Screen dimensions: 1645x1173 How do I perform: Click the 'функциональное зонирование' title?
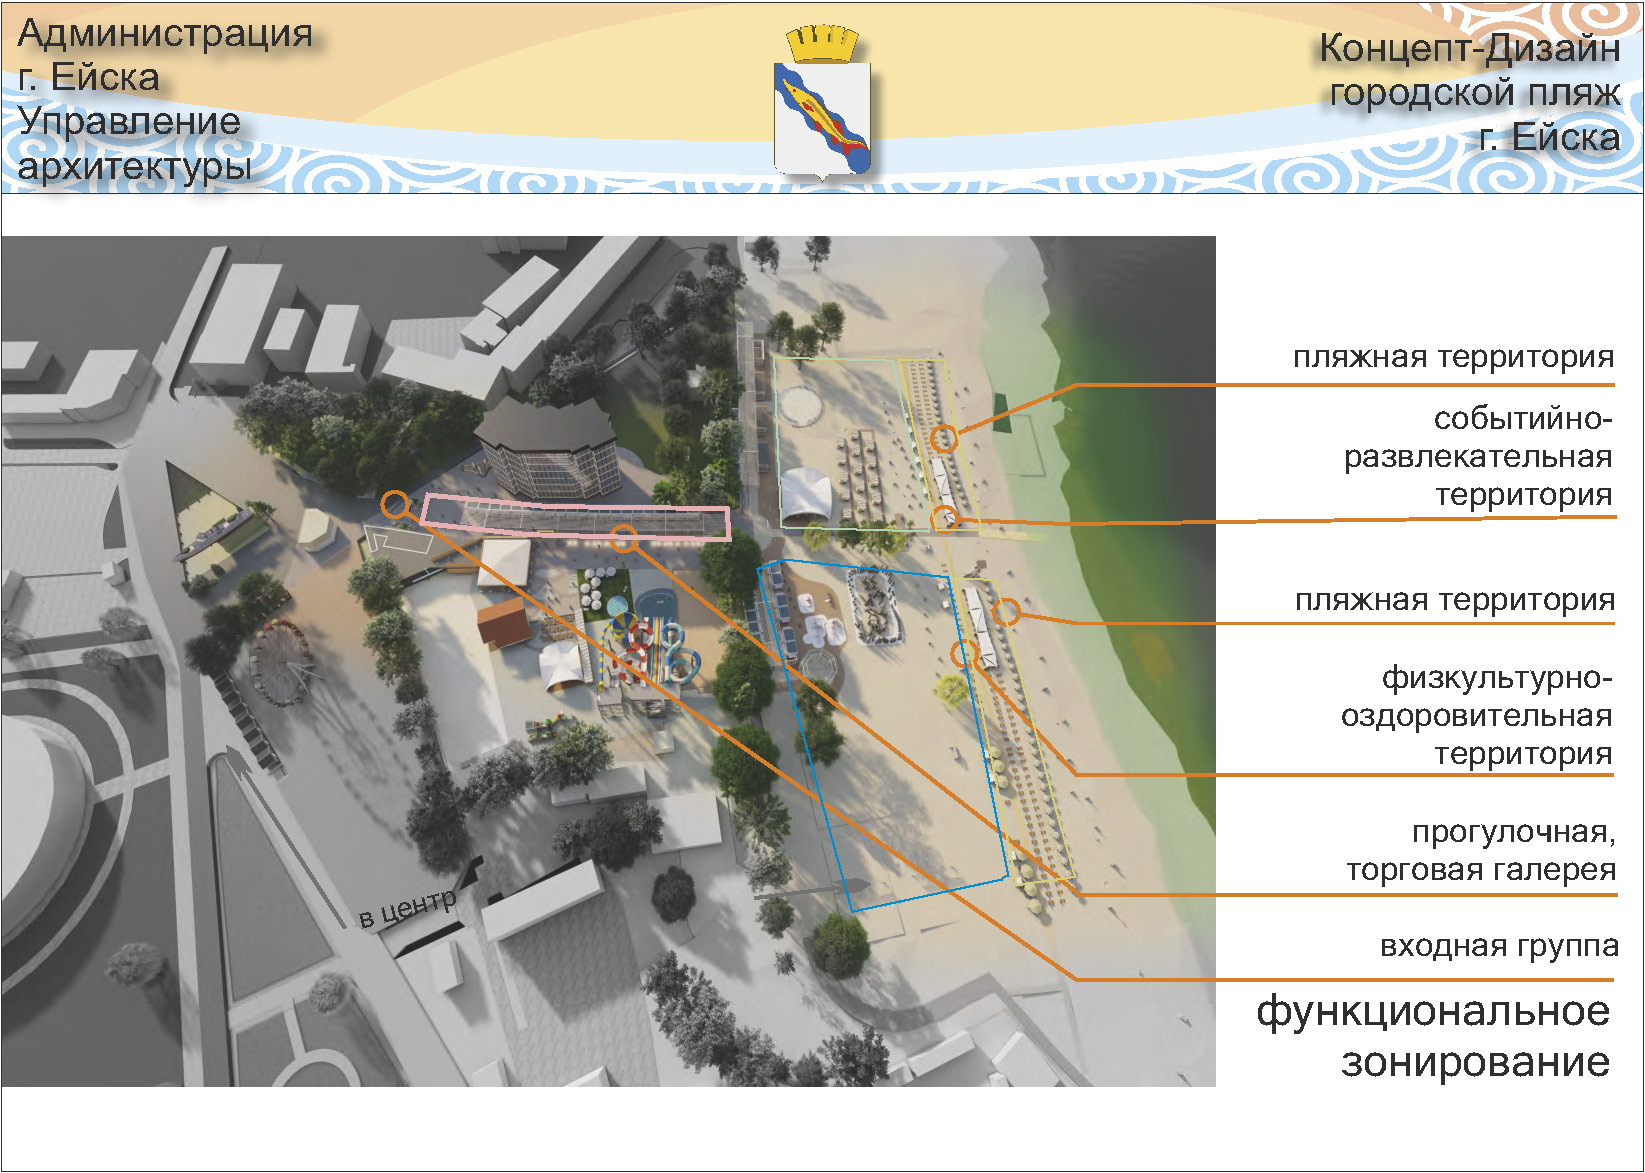1433,1036
